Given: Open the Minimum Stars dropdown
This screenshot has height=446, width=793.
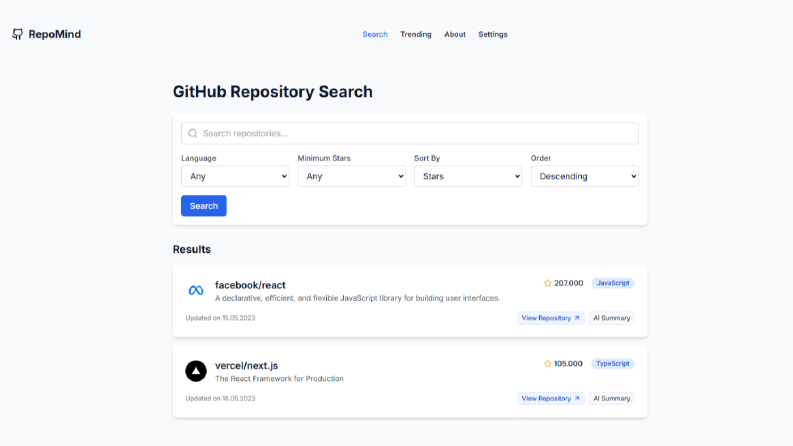Looking at the screenshot, I should click(351, 176).
